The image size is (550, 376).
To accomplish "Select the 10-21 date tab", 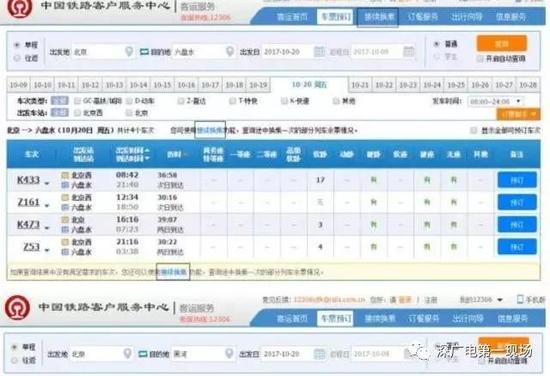I will [x=360, y=85].
